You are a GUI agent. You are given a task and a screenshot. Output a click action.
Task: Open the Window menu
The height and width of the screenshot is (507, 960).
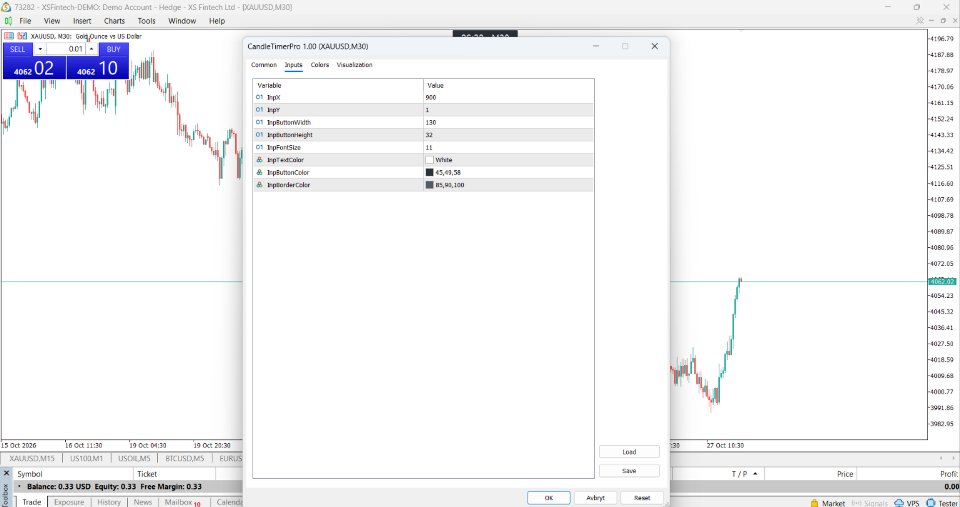[x=182, y=21]
